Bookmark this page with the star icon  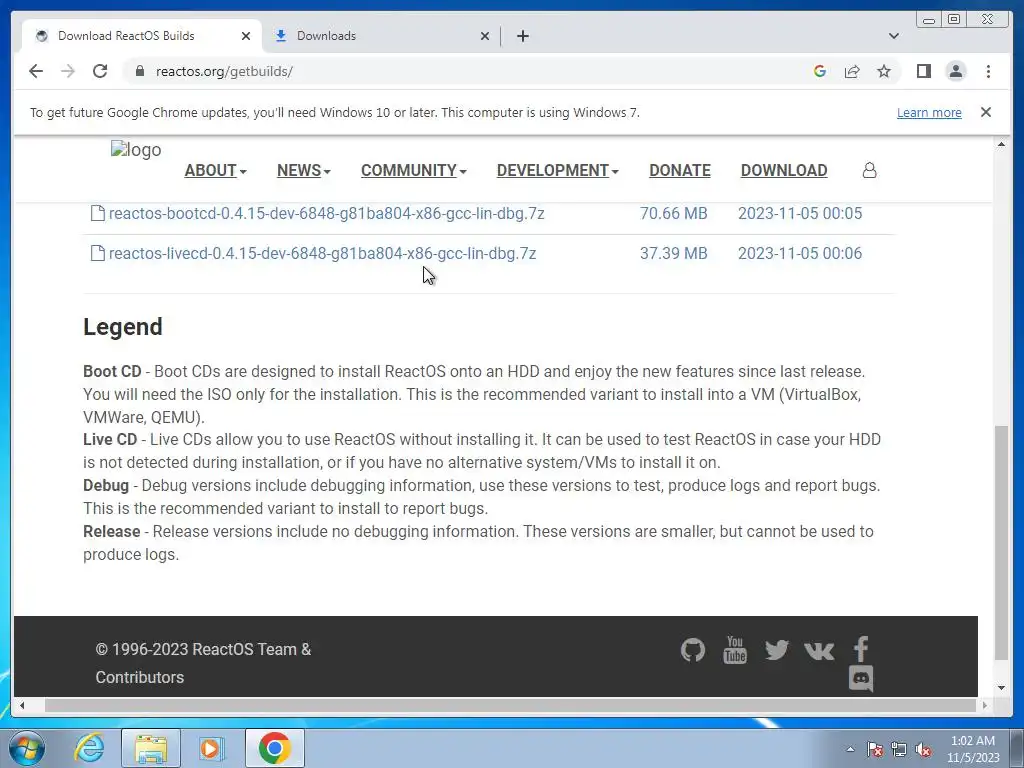pyautogui.click(x=884, y=71)
